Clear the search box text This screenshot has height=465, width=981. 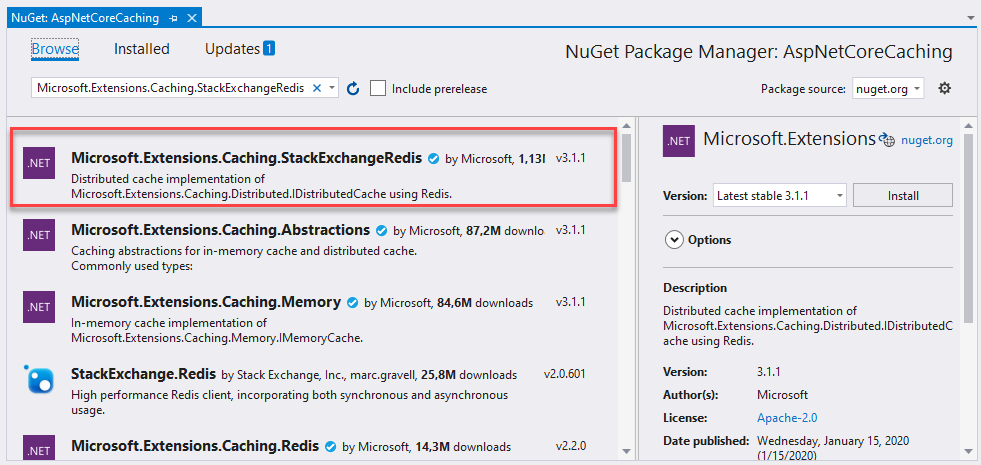(317, 89)
